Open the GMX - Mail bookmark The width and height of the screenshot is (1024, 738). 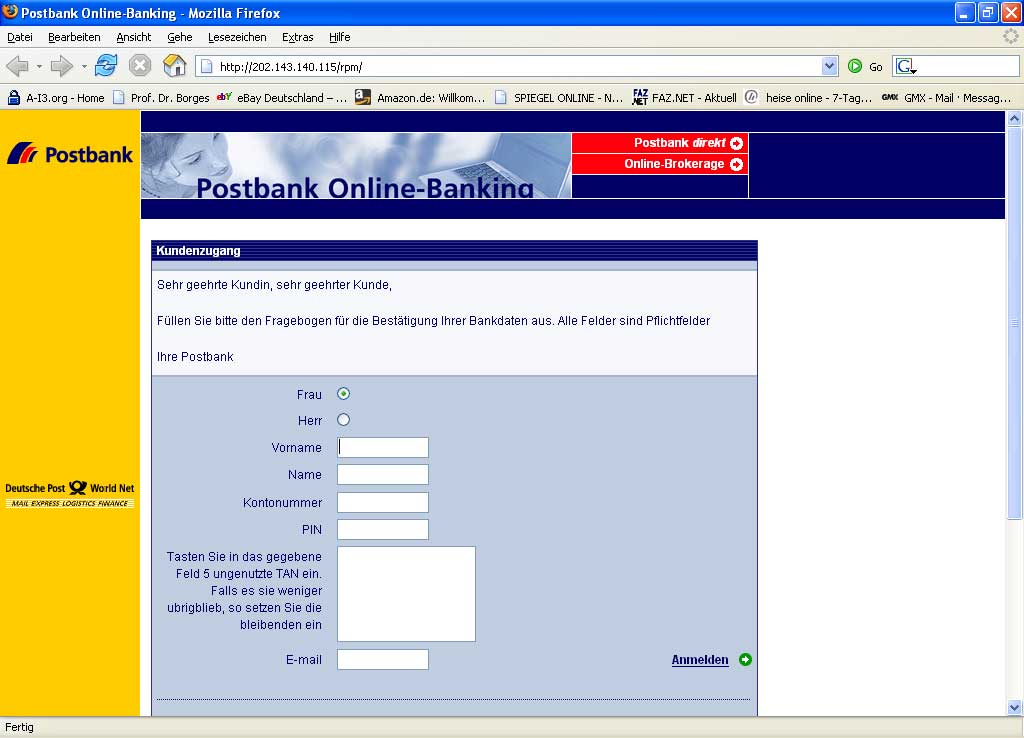coord(946,98)
